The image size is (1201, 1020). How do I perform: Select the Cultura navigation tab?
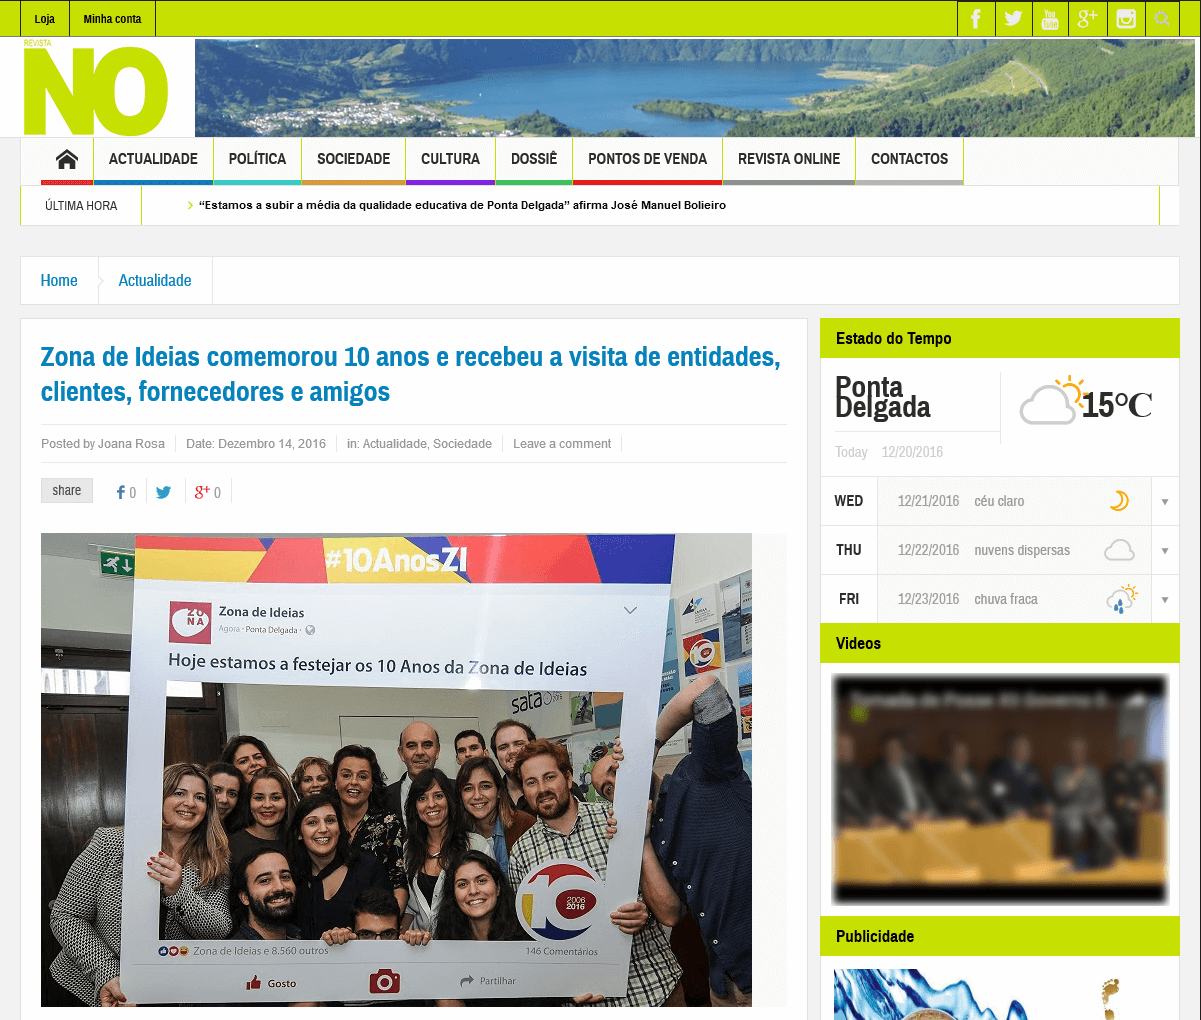pos(450,159)
